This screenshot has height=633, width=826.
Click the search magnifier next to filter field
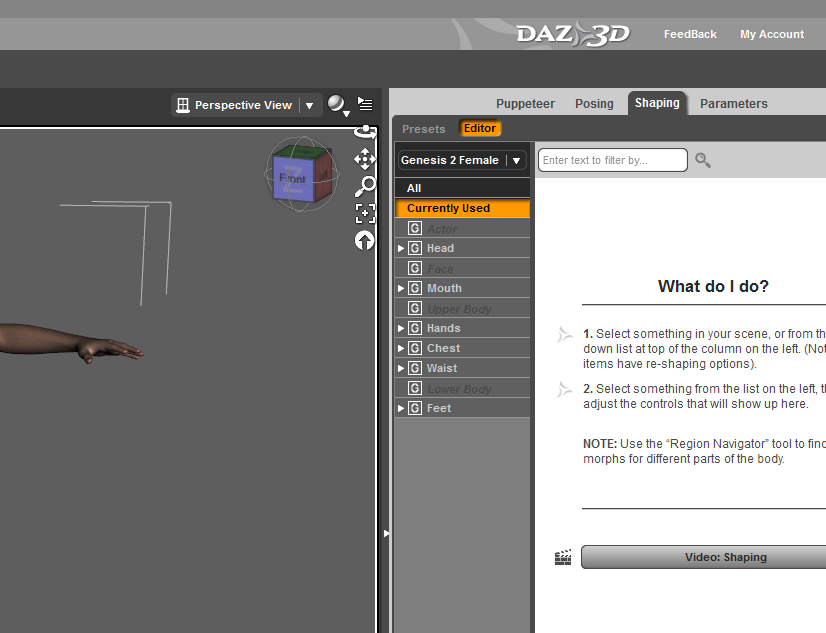702,160
